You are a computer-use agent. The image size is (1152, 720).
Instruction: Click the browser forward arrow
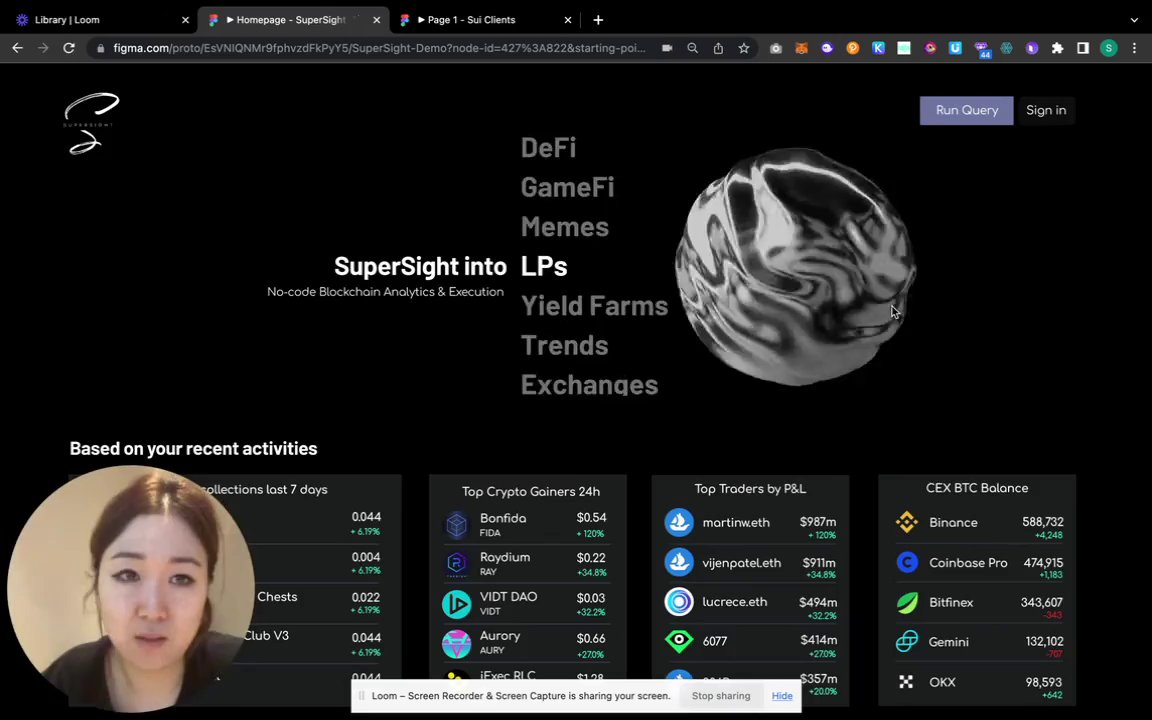point(43,48)
